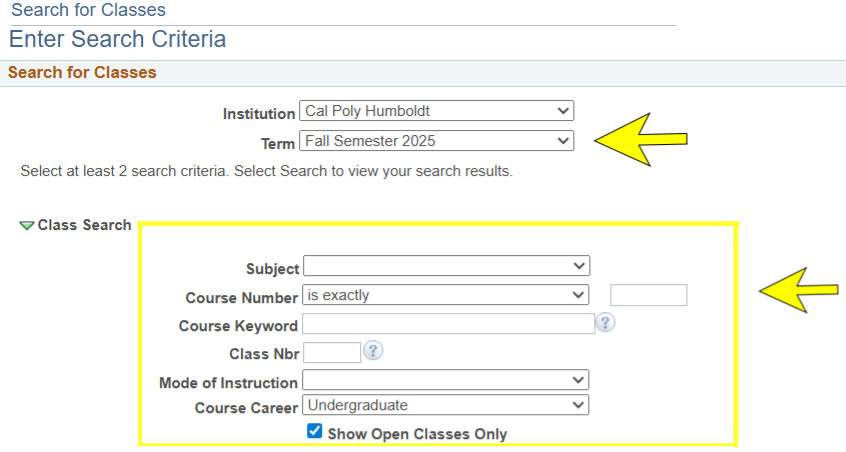Click the help icon next to Class Nbr
This screenshot has height=452, width=846.
click(373, 351)
